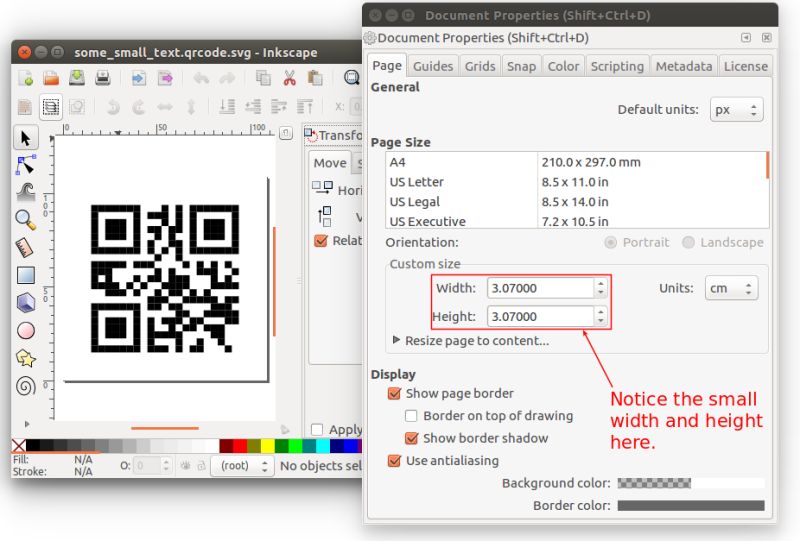Switch to the Grids tab
The height and width of the screenshot is (541, 800).
(x=480, y=66)
